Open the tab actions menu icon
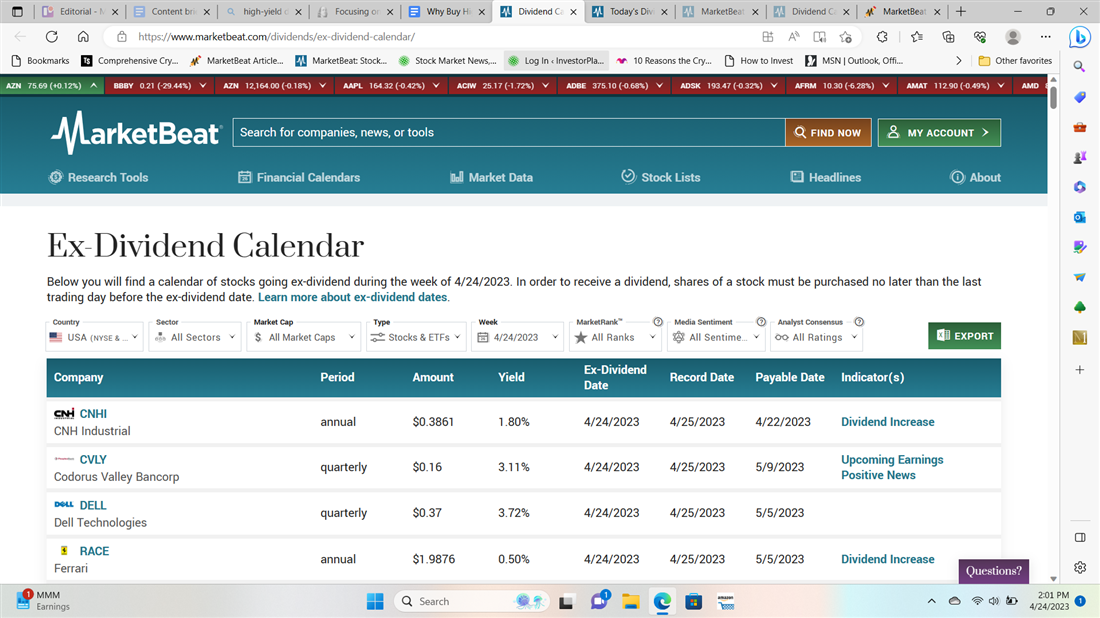 [18, 11]
